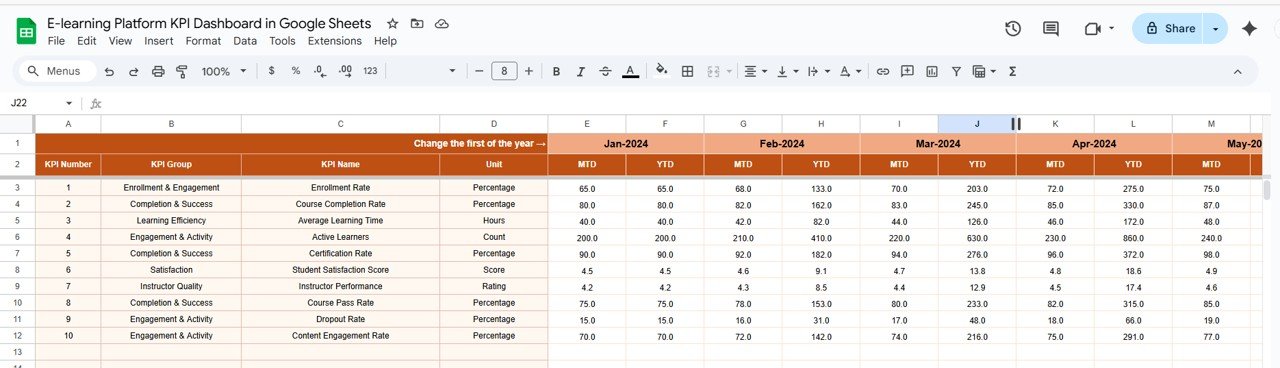
Task: Open the comments panel icon
Action: (1051, 29)
